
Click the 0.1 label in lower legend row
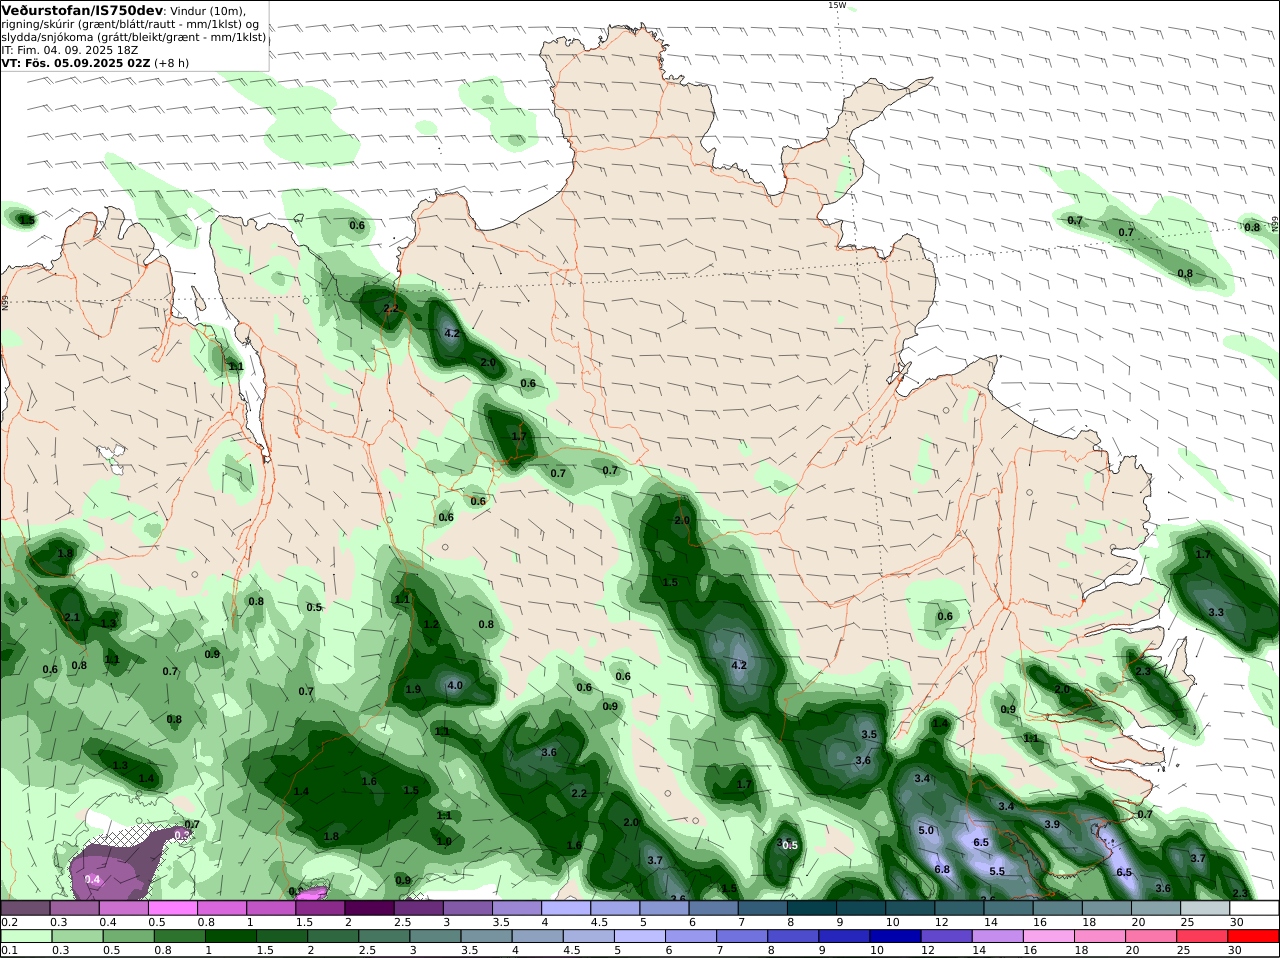point(9,950)
